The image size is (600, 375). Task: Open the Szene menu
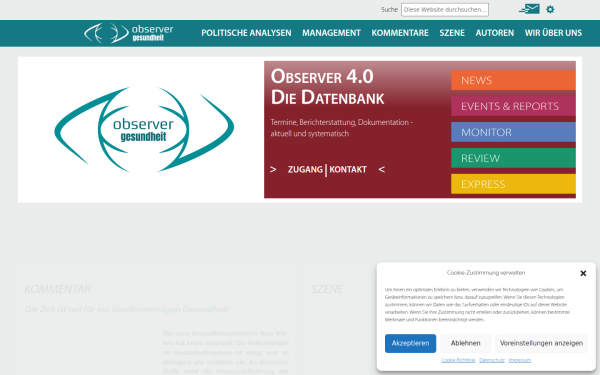452,33
